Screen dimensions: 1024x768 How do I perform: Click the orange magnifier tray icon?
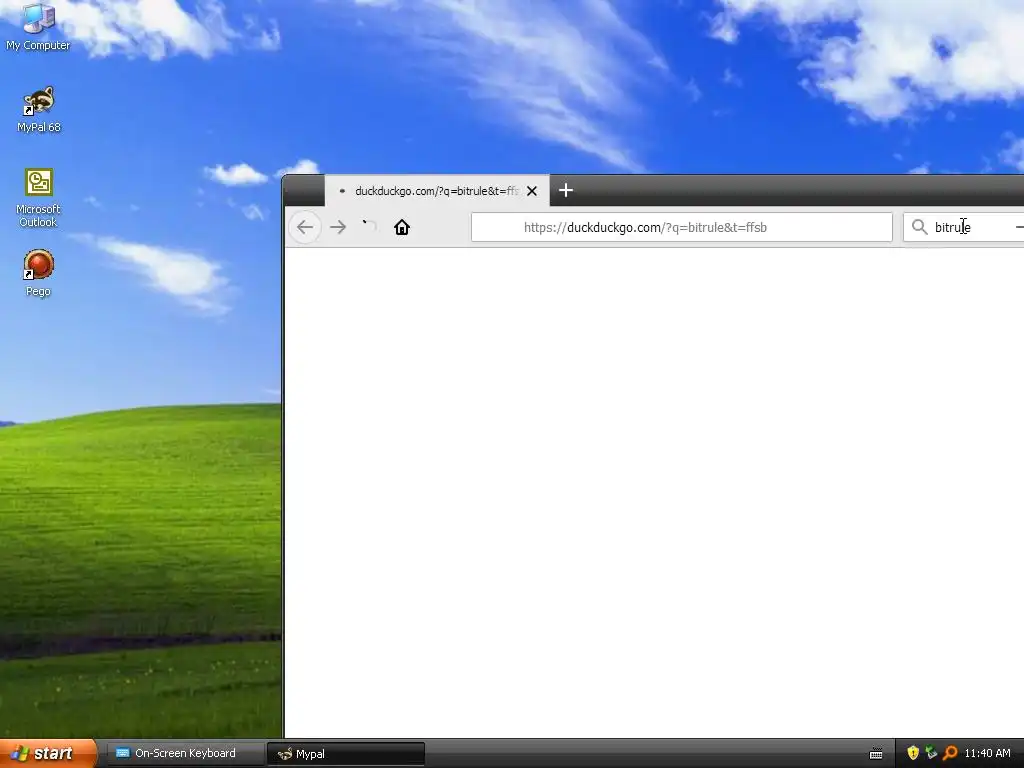click(x=950, y=753)
